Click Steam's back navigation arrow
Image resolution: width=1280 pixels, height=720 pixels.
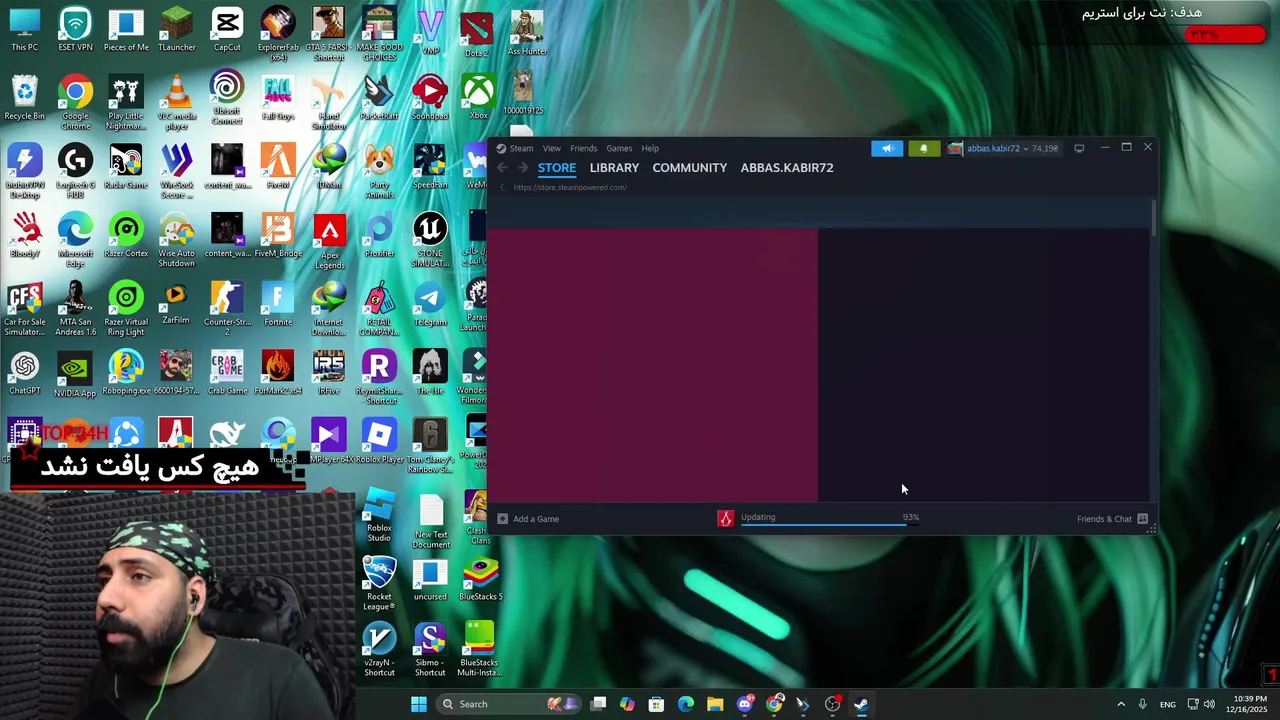point(503,168)
